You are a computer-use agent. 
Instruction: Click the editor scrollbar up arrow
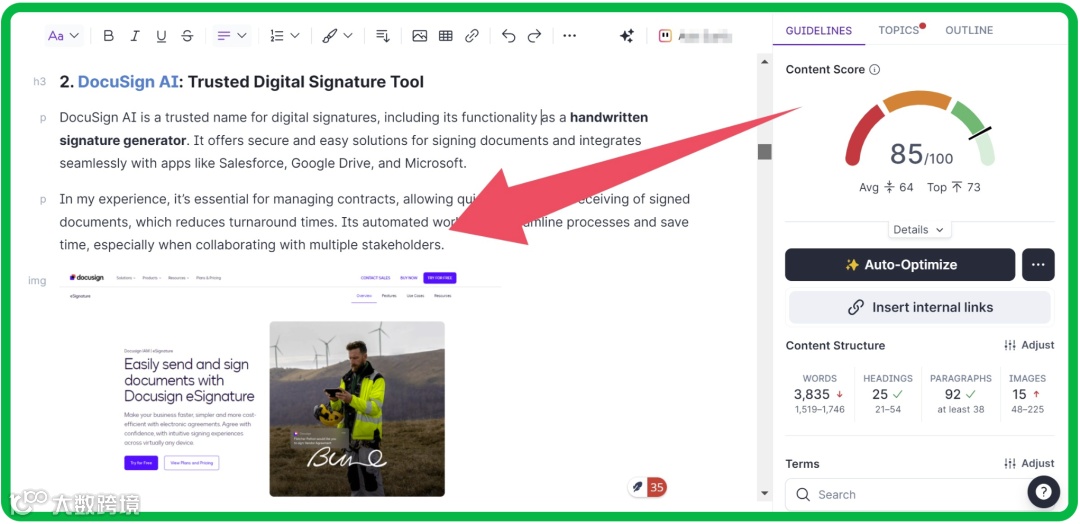tap(764, 62)
